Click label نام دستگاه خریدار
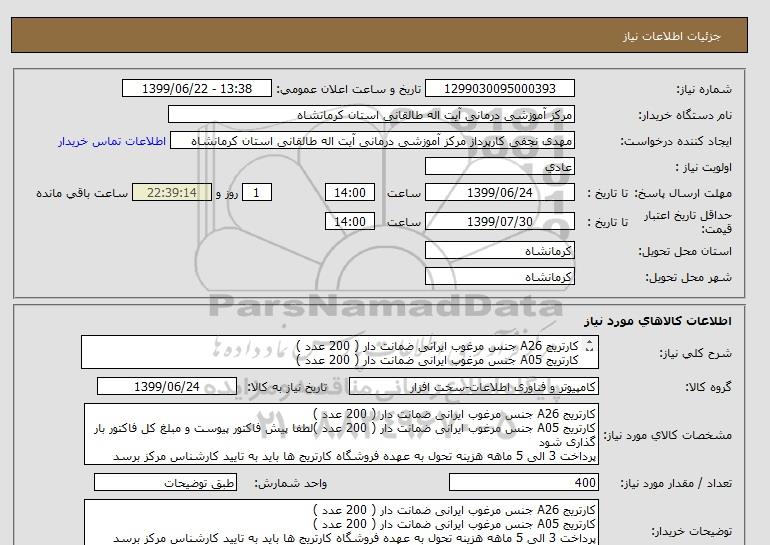 pos(685,115)
